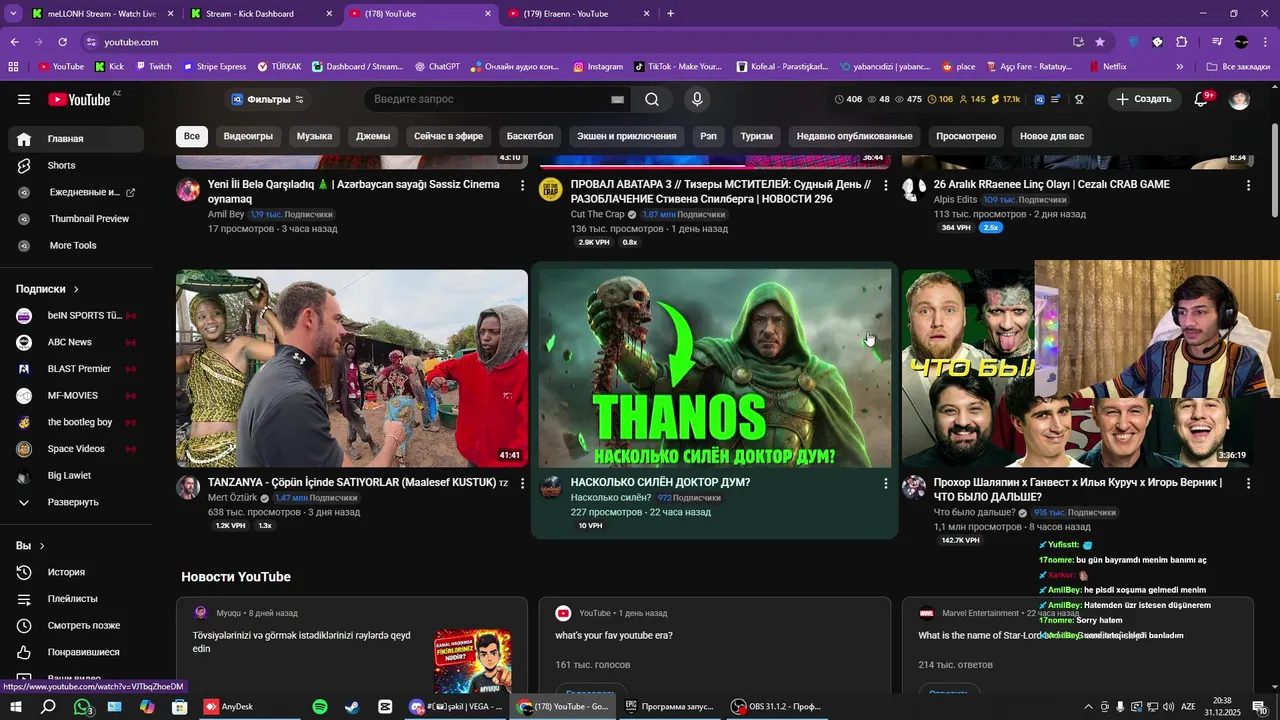Click the search magnifier button
This screenshot has height=720, width=1280.
click(652, 99)
